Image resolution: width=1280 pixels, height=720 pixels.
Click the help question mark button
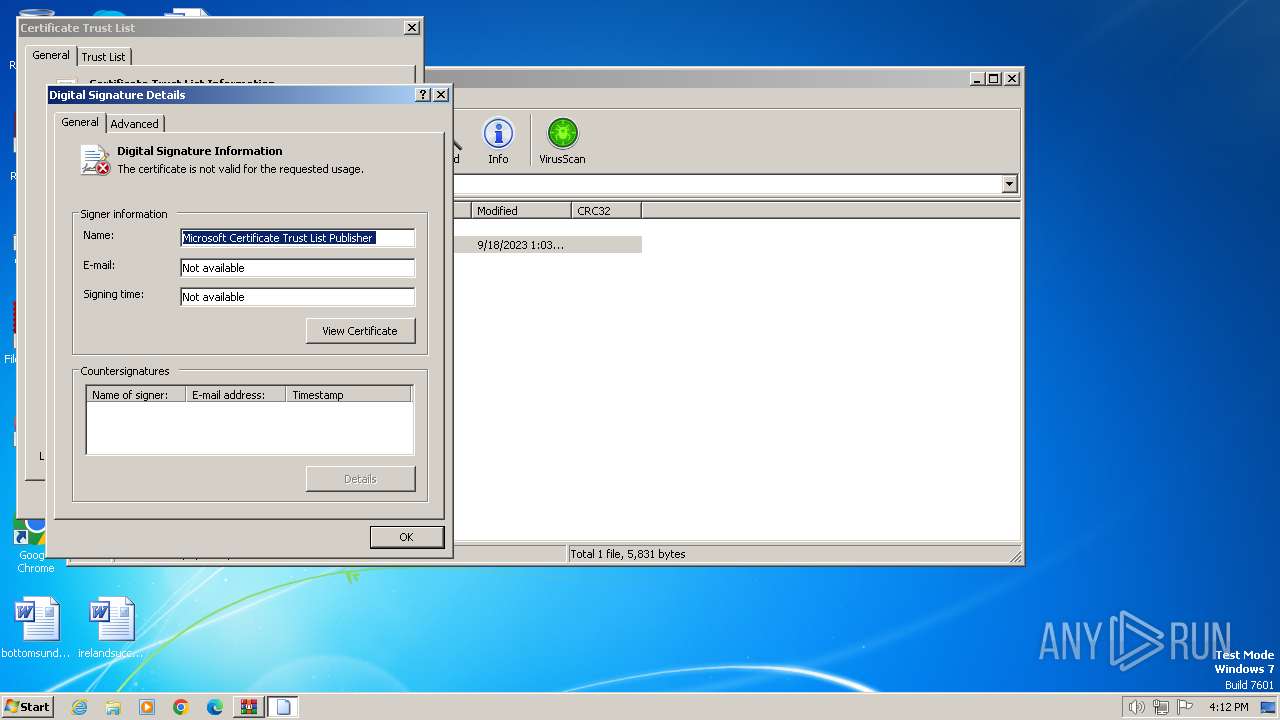(x=423, y=95)
